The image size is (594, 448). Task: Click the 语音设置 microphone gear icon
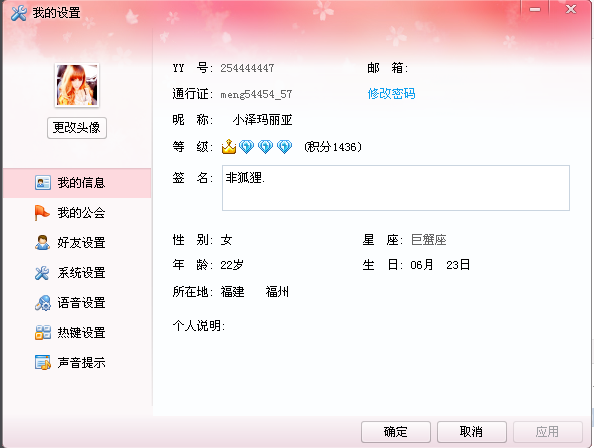click(x=42, y=303)
